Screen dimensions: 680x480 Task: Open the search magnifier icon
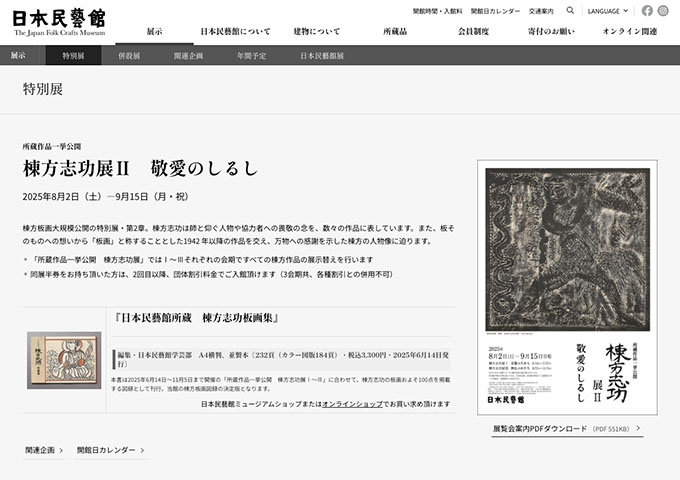coord(570,10)
